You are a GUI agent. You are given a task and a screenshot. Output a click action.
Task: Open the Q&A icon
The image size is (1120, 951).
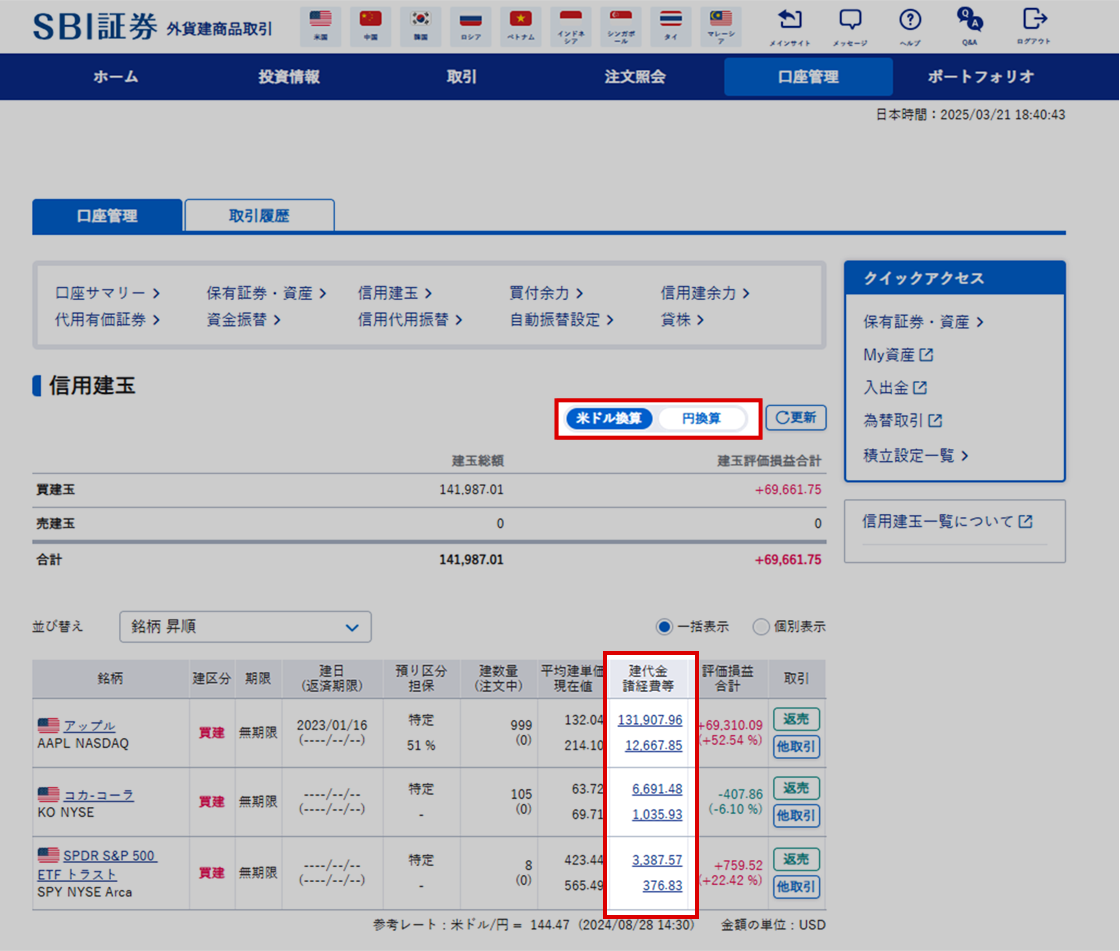click(x=969, y=26)
